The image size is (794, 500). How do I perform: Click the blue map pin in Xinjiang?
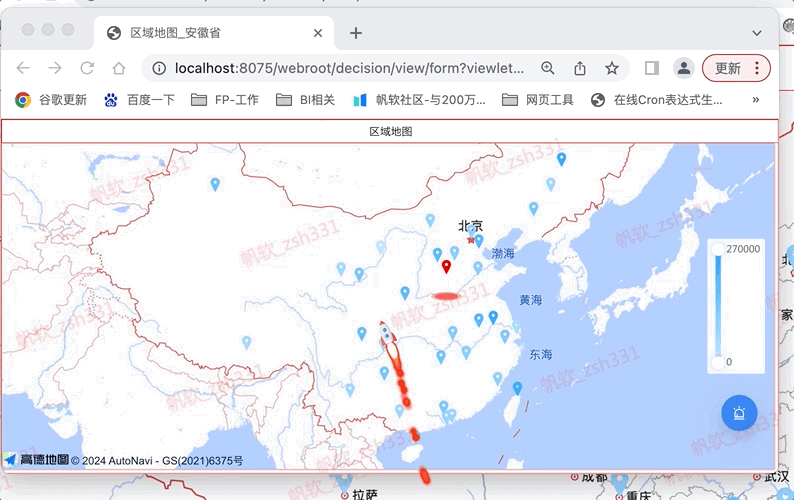click(x=215, y=184)
